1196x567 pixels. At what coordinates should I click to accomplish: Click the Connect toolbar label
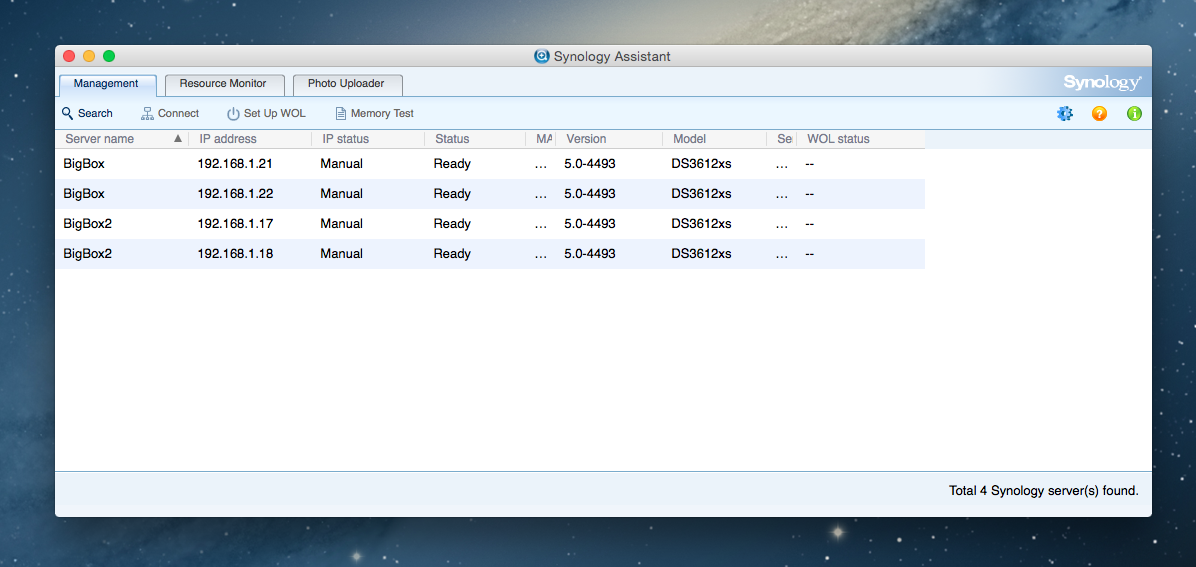point(178,114)
